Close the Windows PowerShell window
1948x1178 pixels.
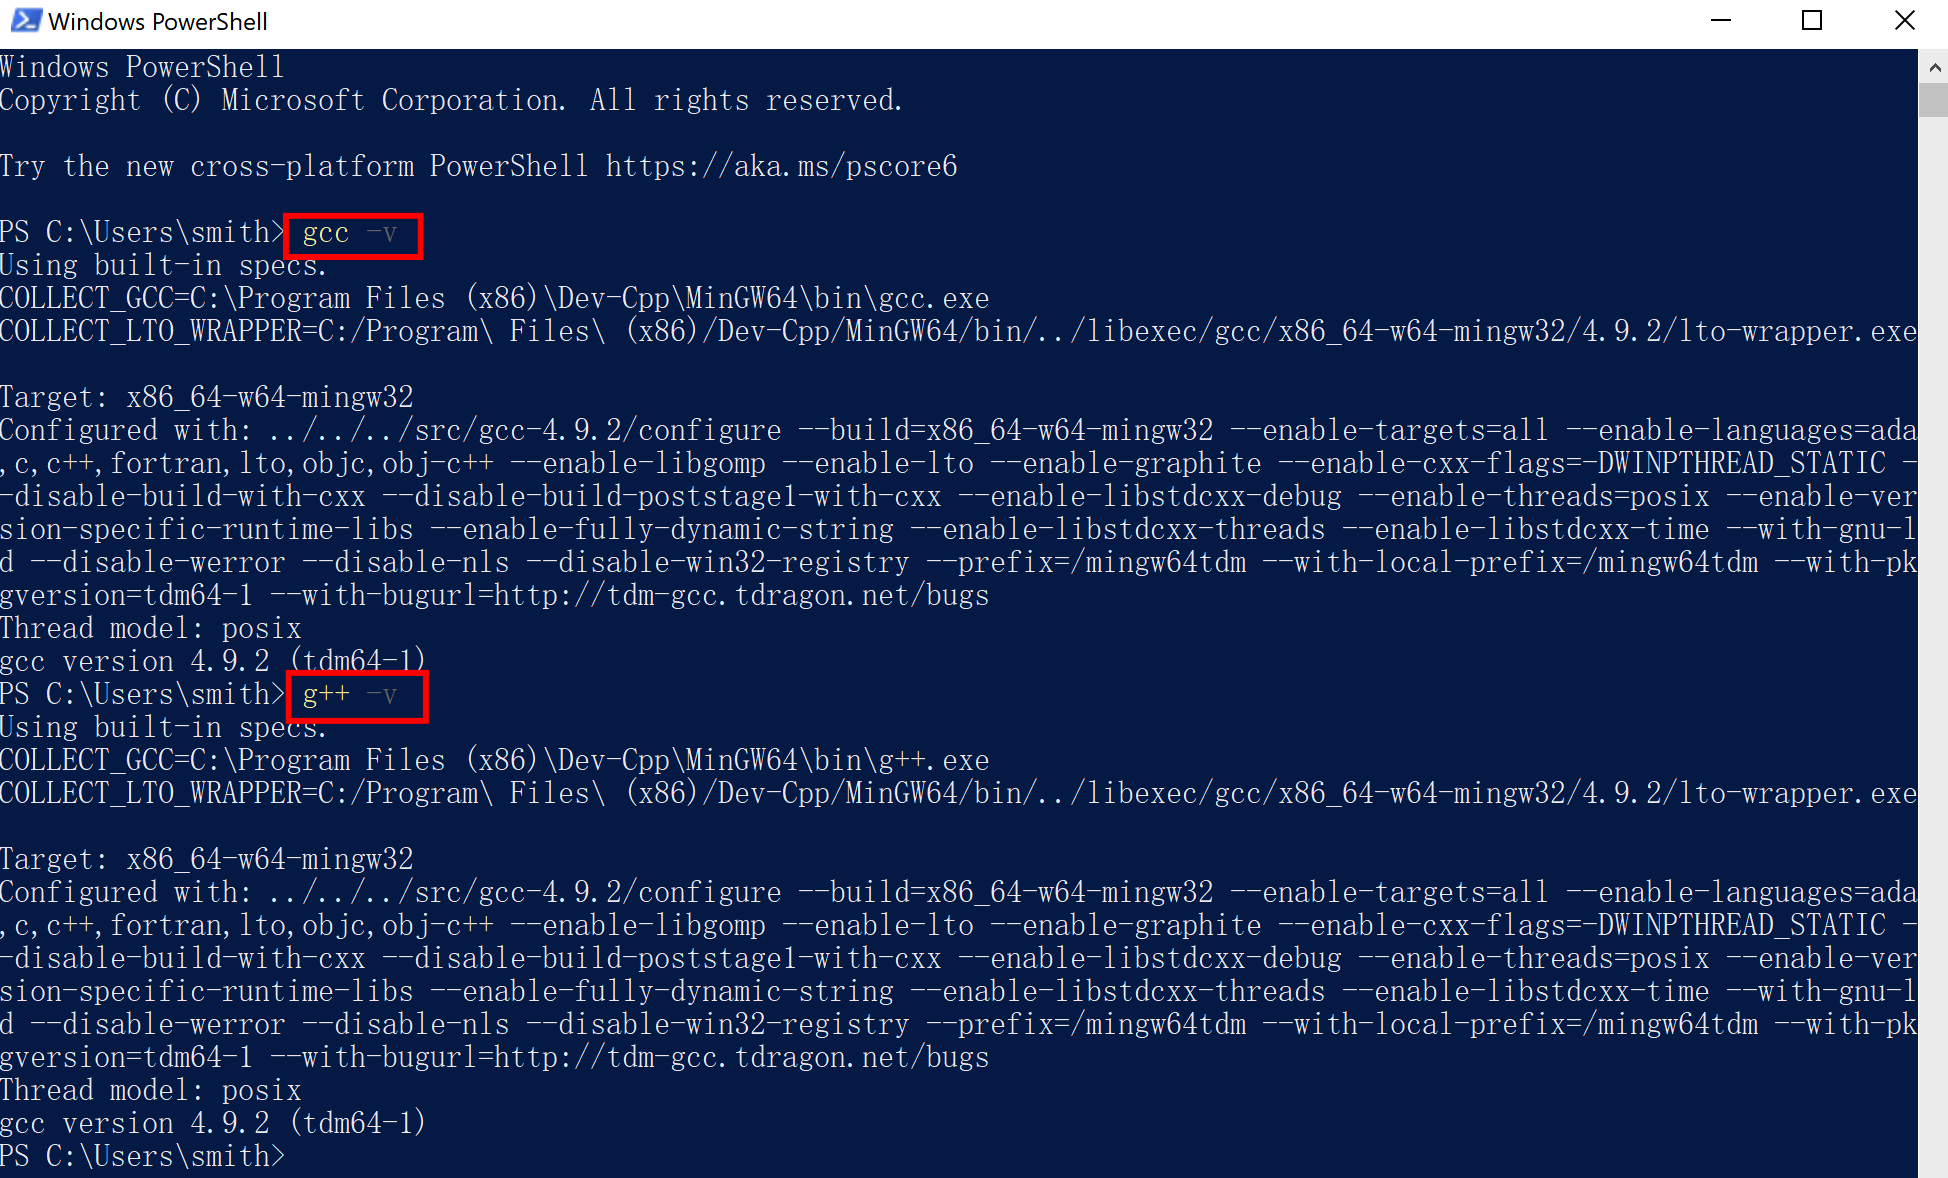pos(1904,21)
